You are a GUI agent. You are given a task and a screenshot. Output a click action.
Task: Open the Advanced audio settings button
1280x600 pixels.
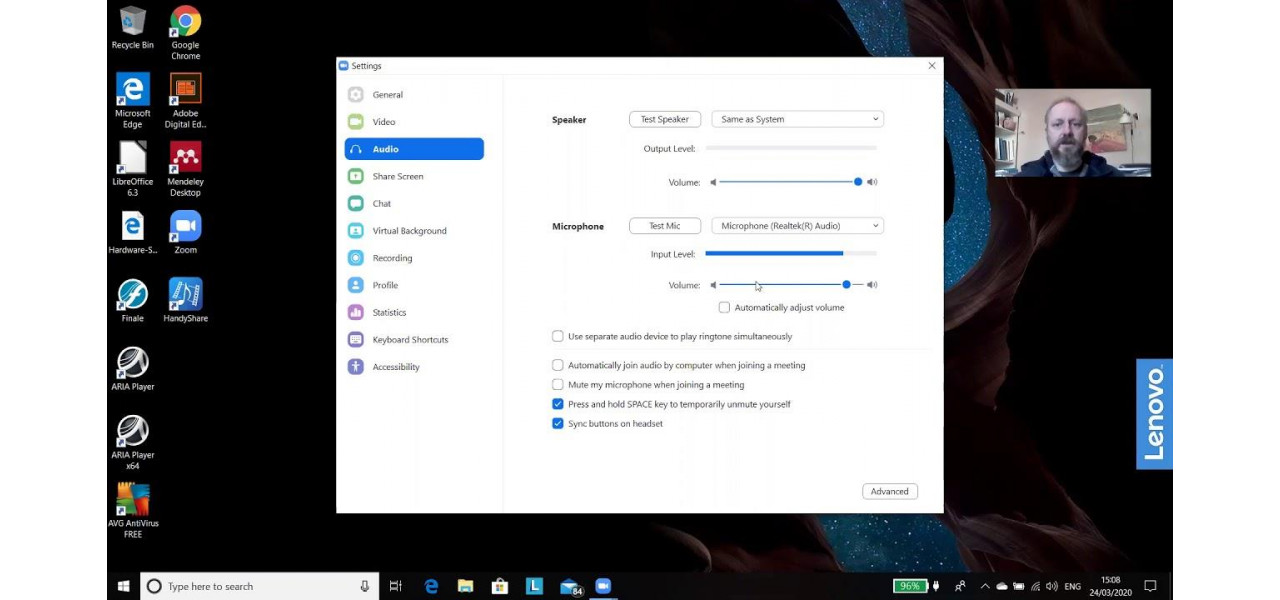pyautogui.click(x=889, y=491)
